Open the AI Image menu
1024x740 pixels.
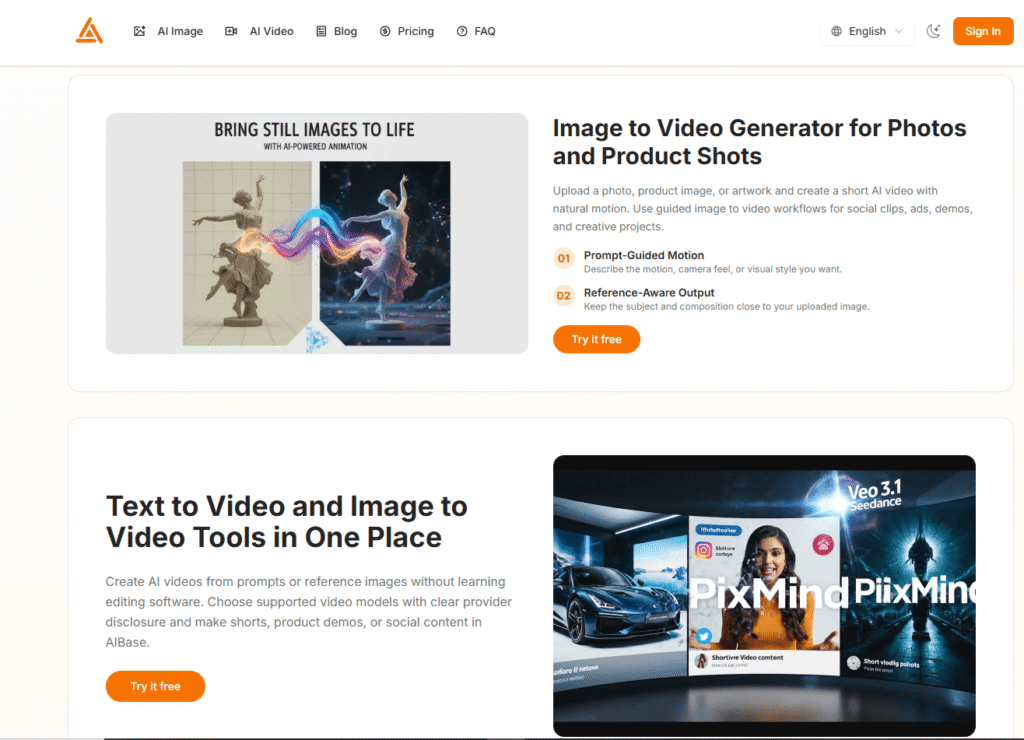click(x=168, y=31)
